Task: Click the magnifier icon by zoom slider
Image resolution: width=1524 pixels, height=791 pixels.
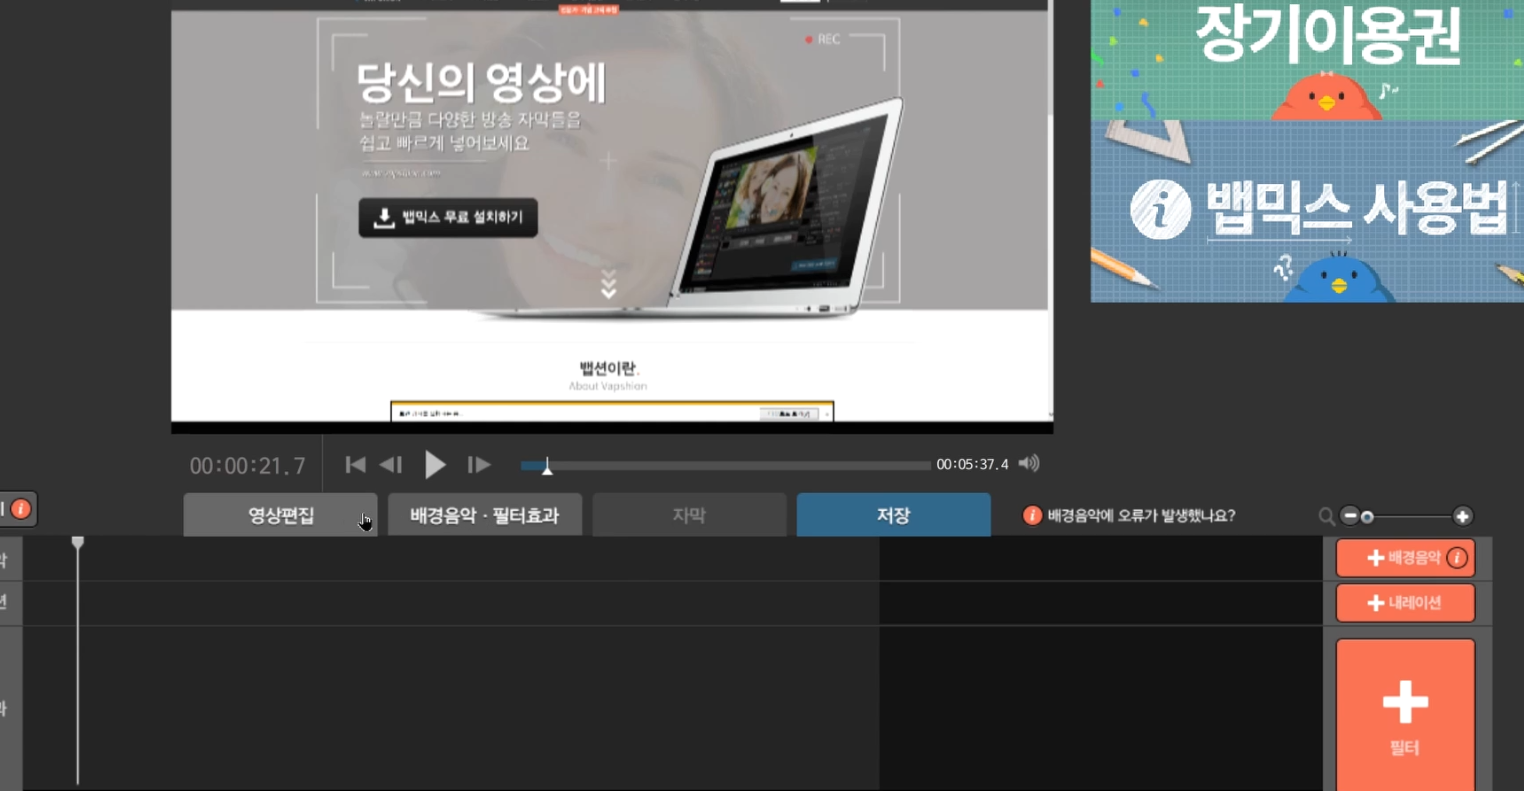Action: (x=1327, y=516)
